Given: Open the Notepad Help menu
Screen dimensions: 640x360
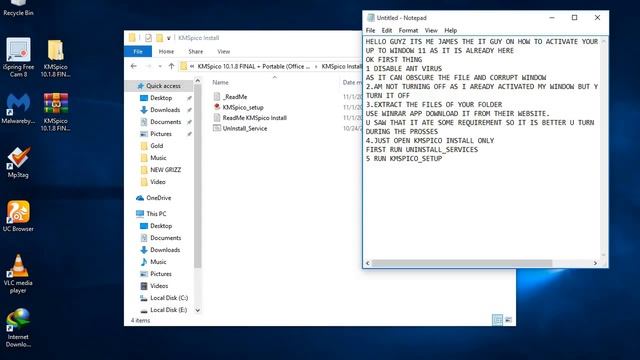Looking at the screenshot, I should pos(450,30).
